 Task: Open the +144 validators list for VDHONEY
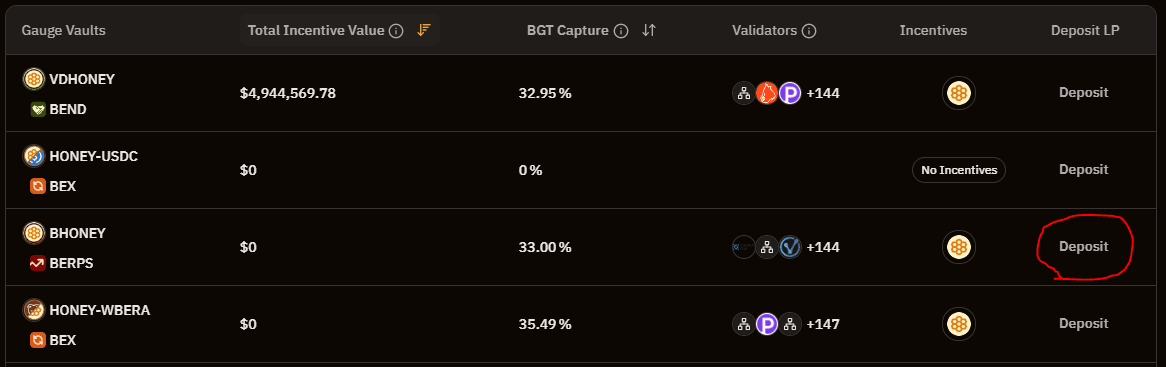click(x=822, y=93)
